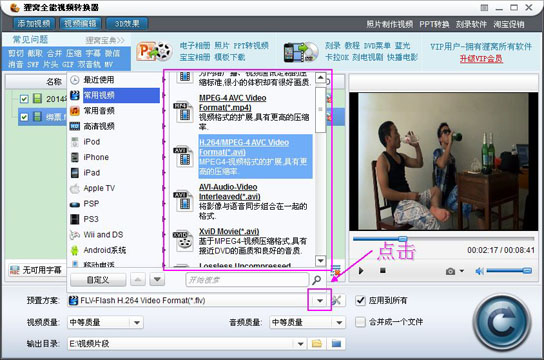Stop the preview video
The image size is (544, 360).
[383, 271]
